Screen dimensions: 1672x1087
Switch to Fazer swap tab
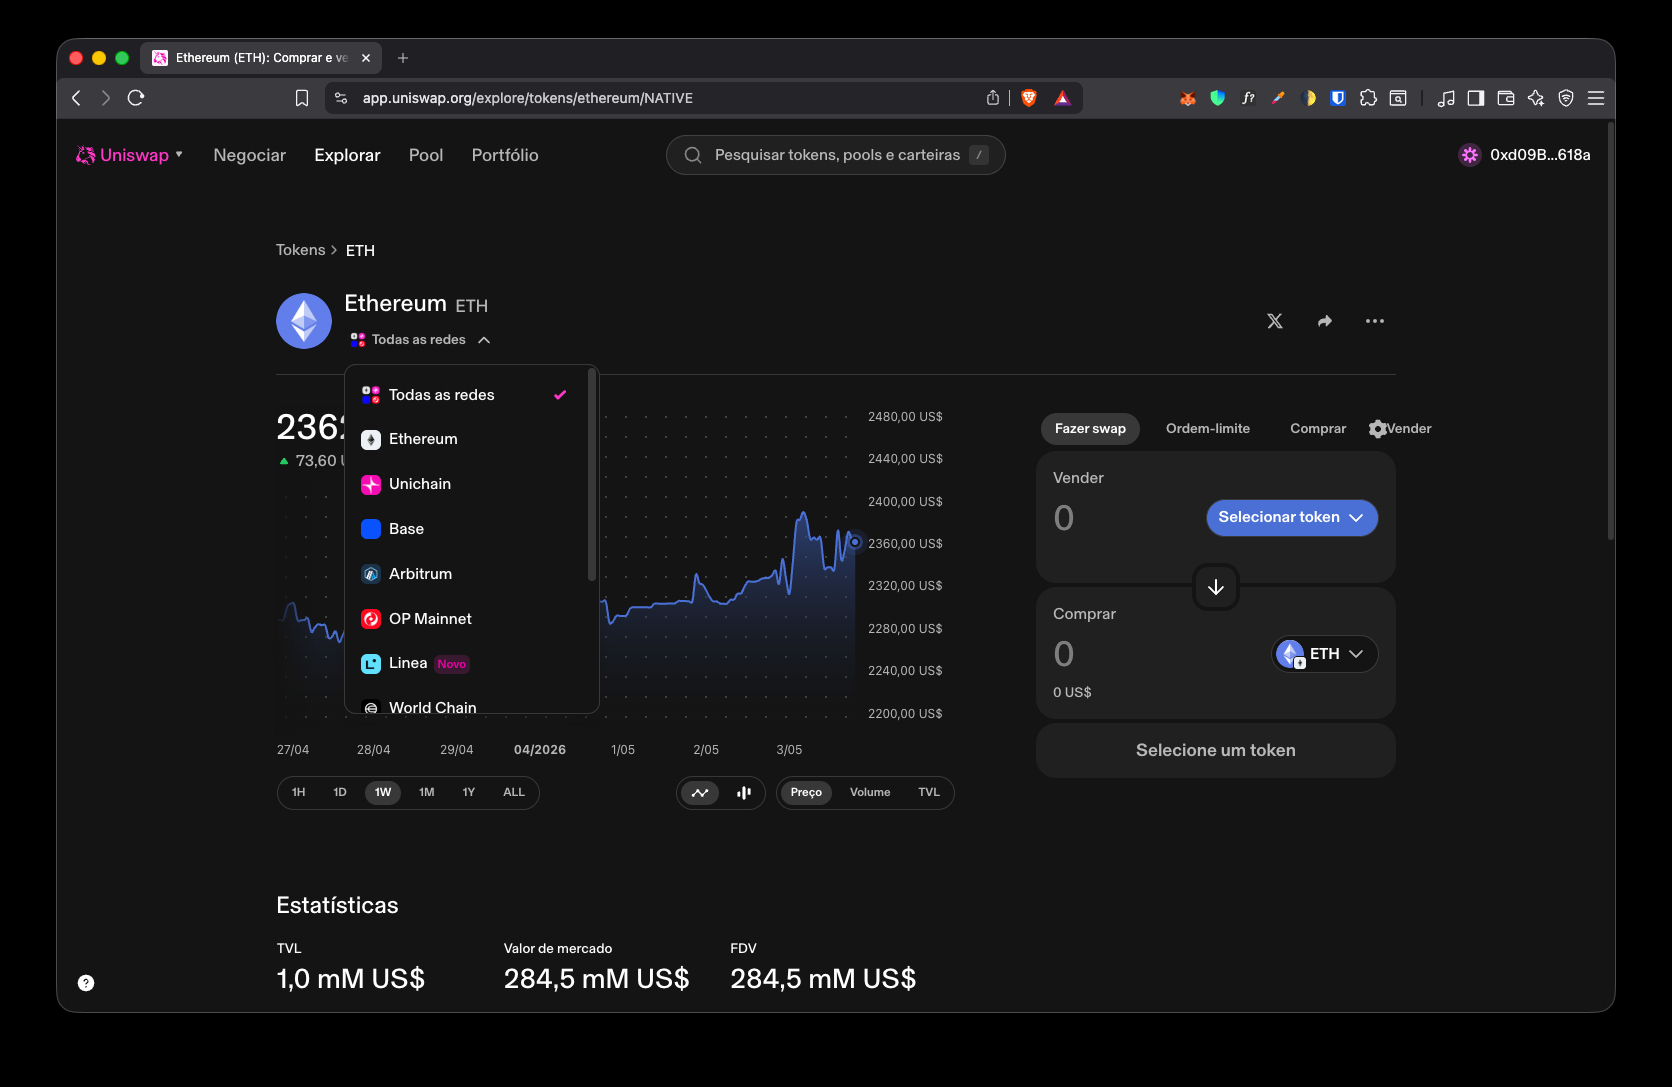1090,429
